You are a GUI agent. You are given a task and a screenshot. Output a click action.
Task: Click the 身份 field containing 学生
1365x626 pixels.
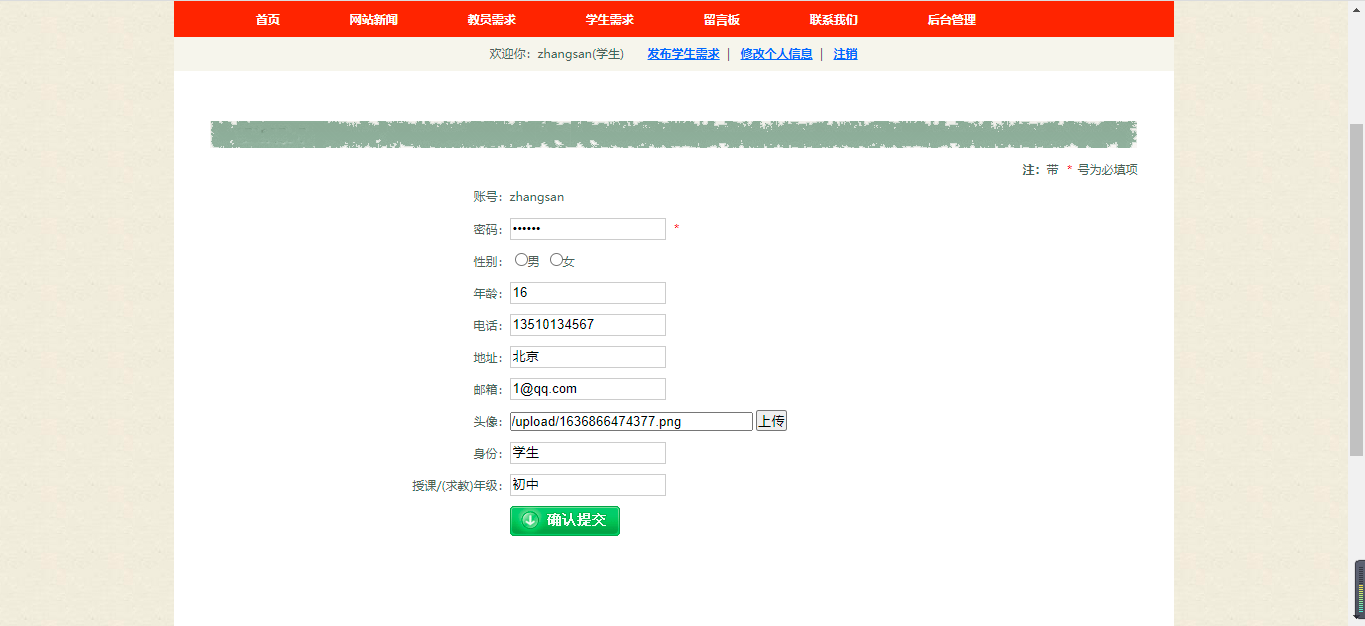tap(588, 453)
